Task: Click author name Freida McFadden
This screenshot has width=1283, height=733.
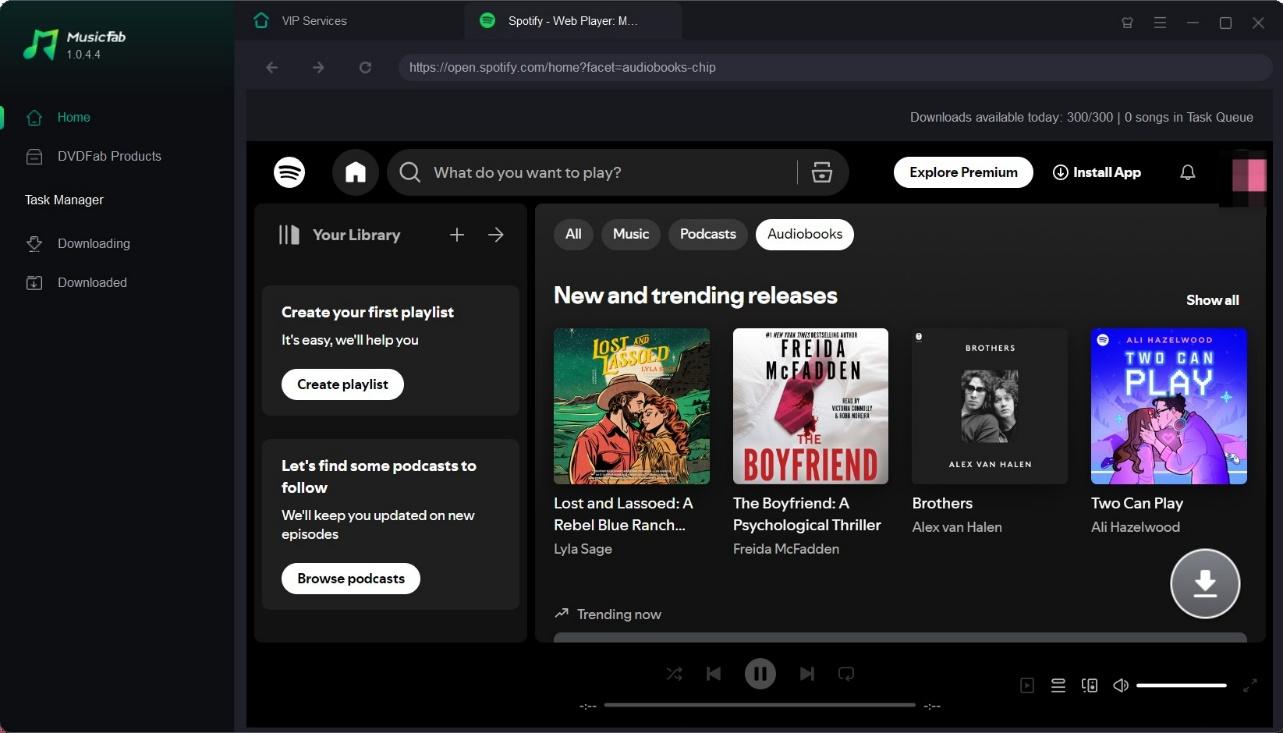Action: (786, 549)
